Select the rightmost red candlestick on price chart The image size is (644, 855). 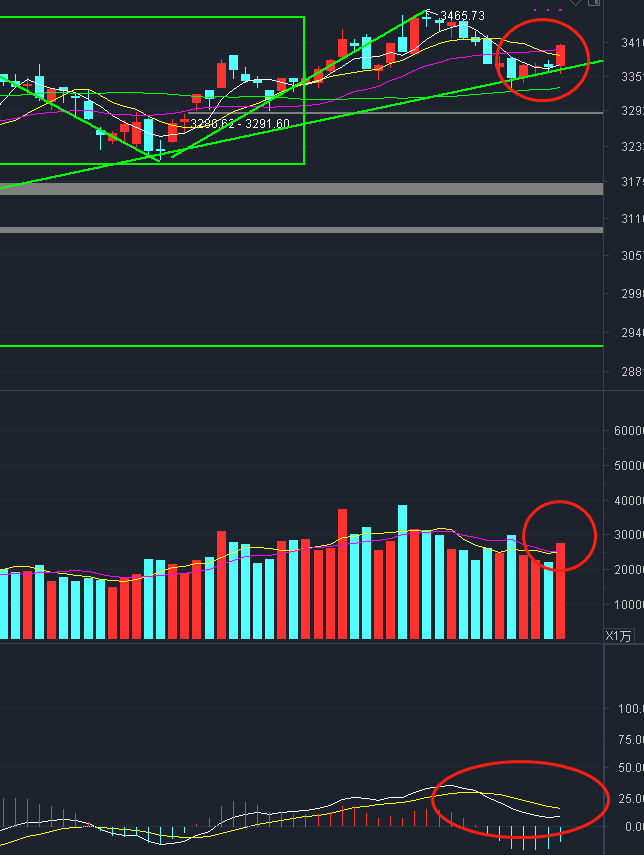561,58
